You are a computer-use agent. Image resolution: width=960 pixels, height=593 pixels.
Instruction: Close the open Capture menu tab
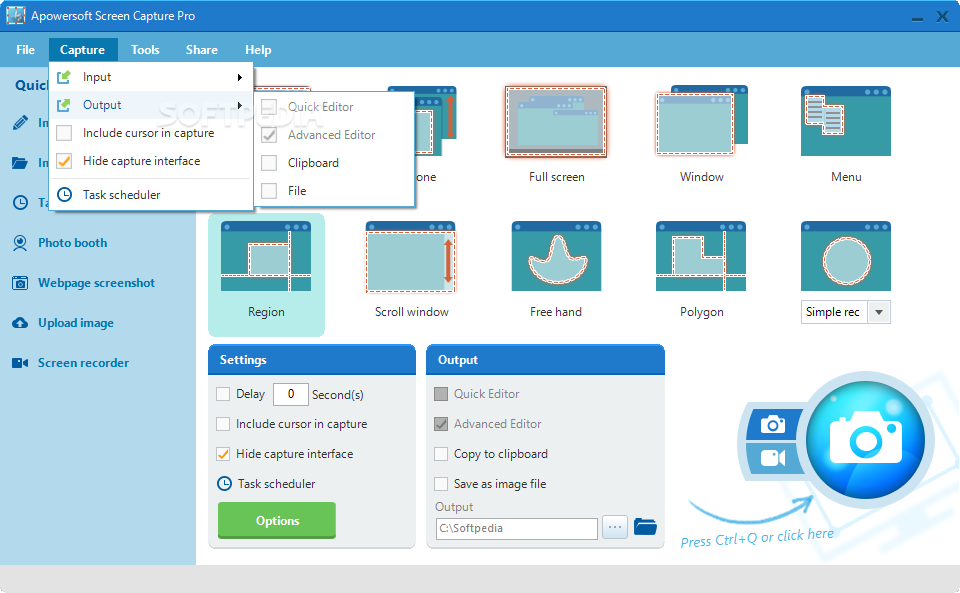pos(82,50)
